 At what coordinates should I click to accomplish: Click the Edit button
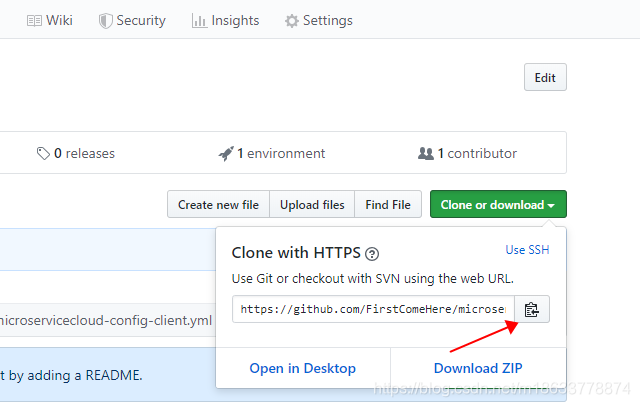tap(545, 77)
